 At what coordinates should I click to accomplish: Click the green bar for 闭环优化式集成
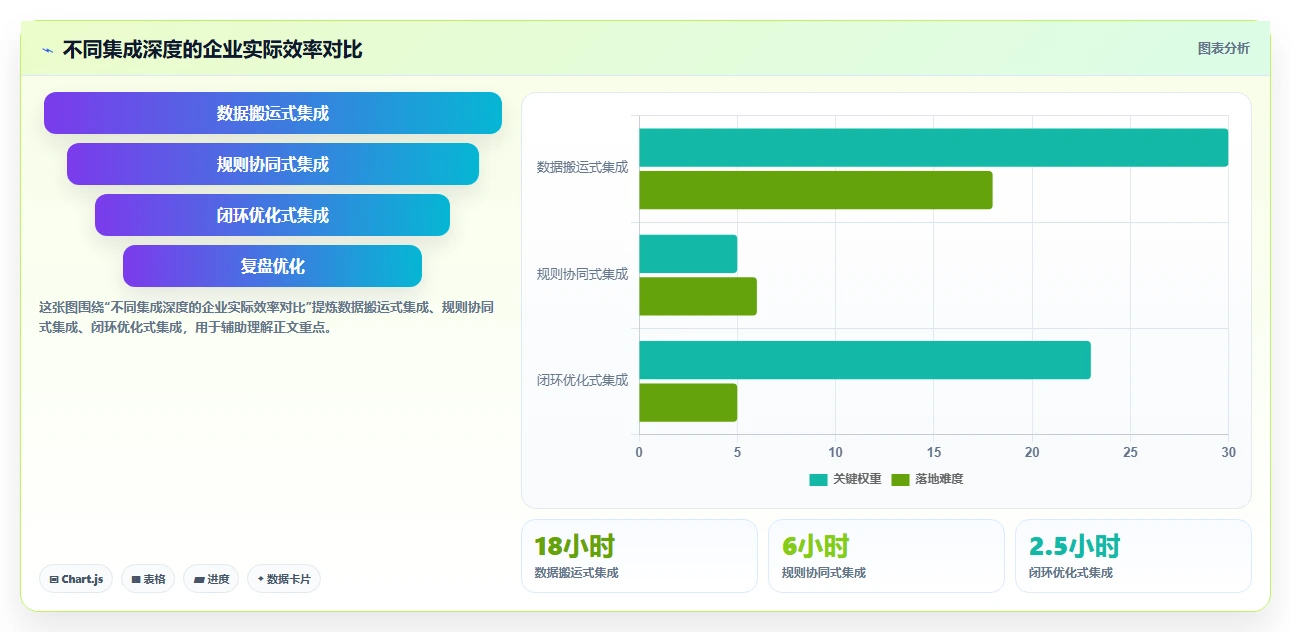pos(688,402)
